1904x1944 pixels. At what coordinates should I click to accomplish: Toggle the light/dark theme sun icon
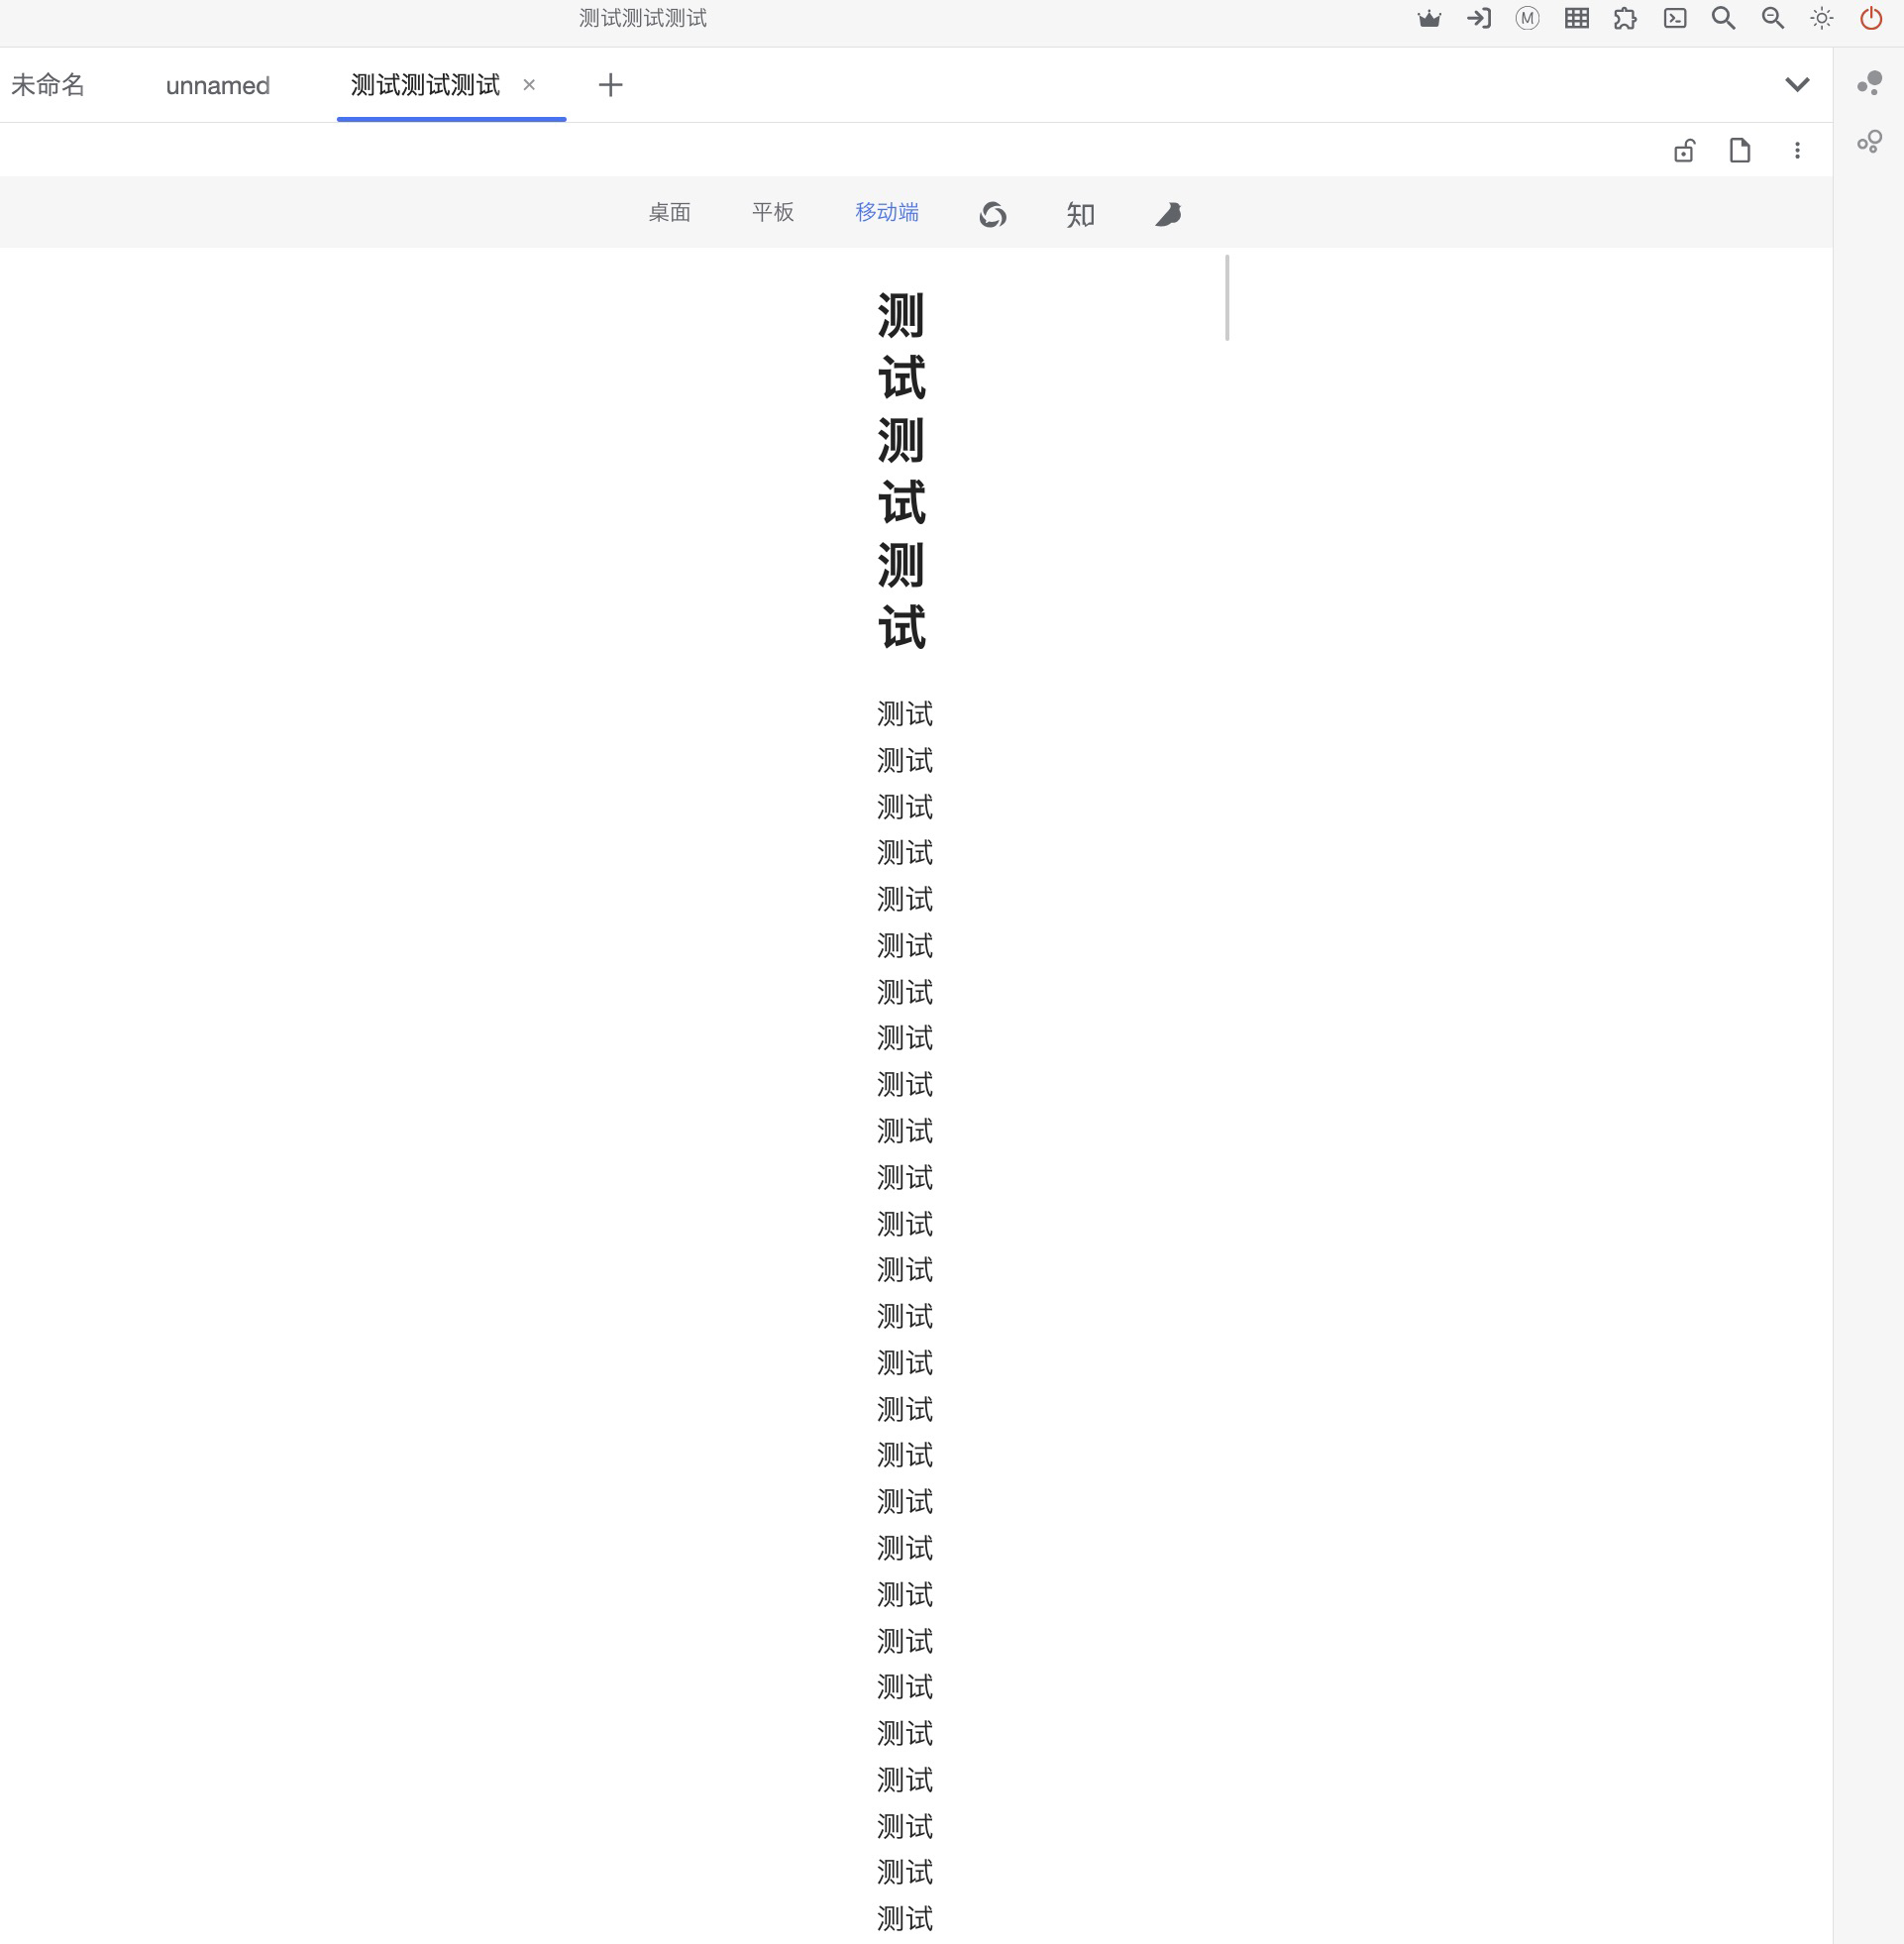point(1821,19)
